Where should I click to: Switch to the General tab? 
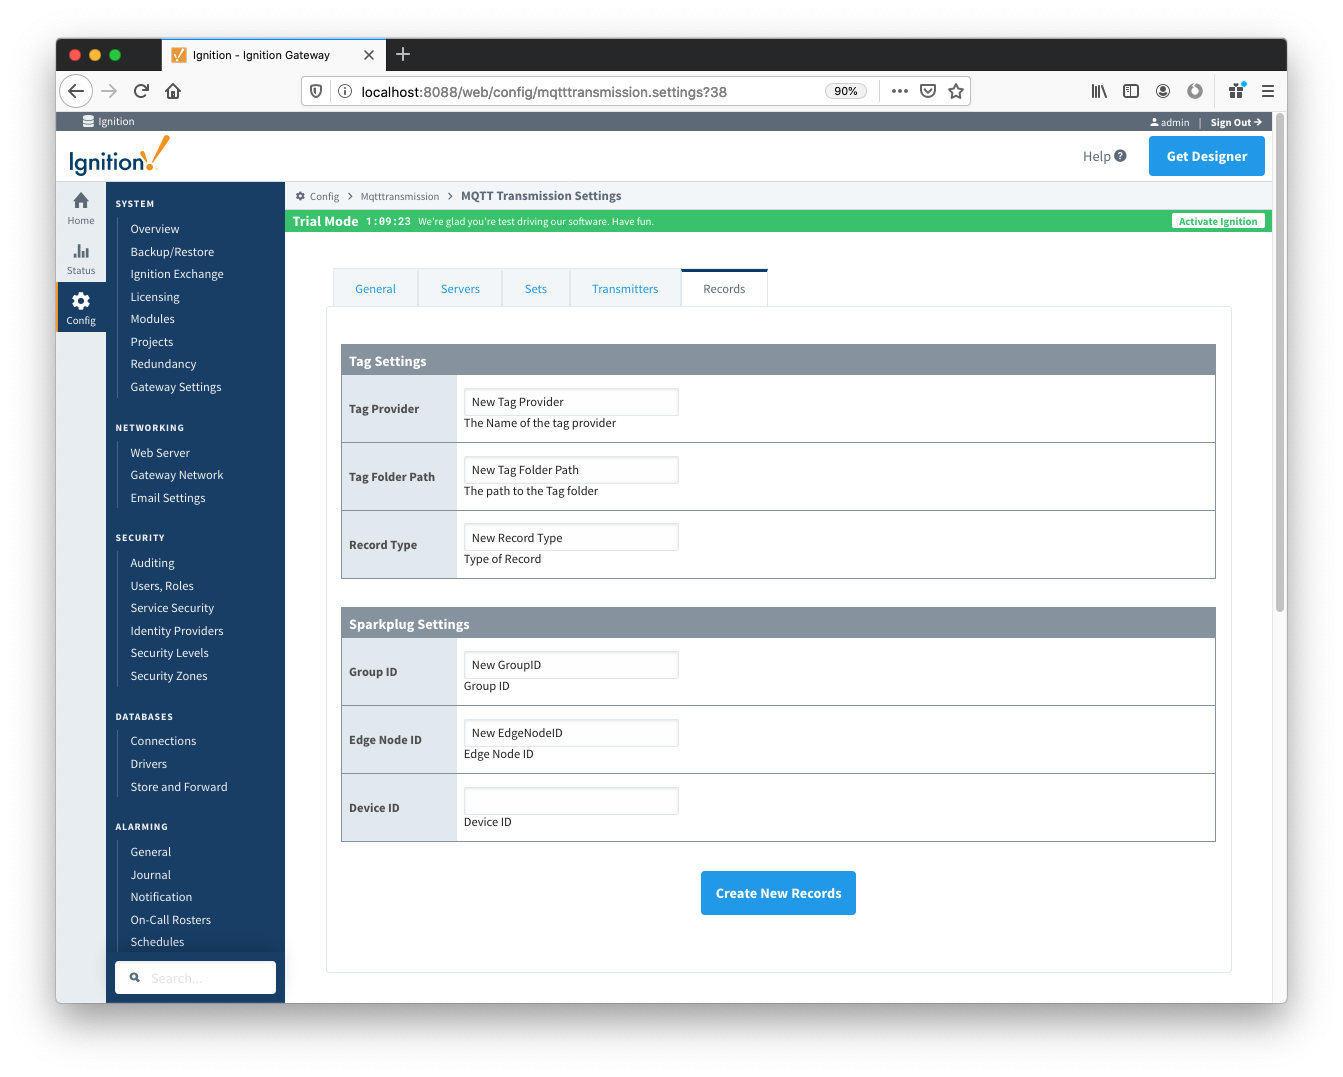coord(375,289)
